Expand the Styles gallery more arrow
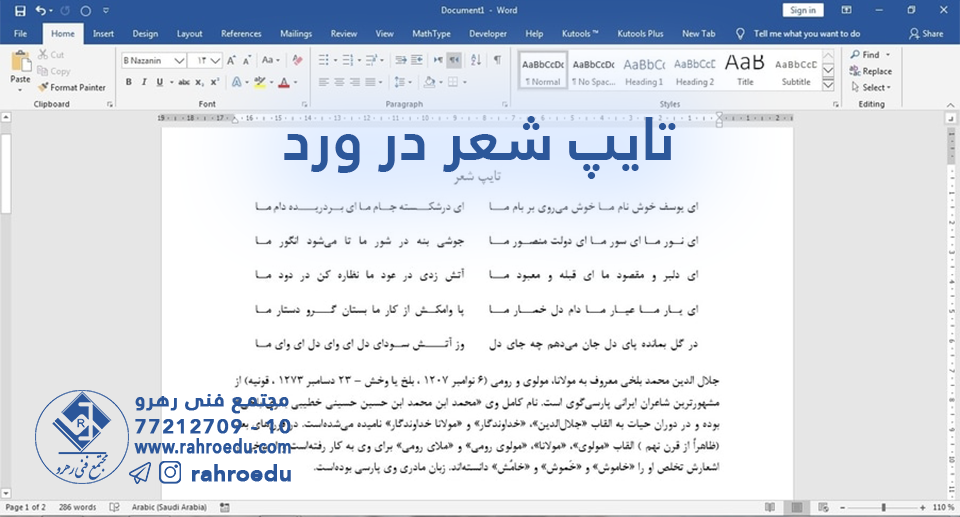This screenshot has width=960, height=517. pyautogui.click(x=828, y=85)
